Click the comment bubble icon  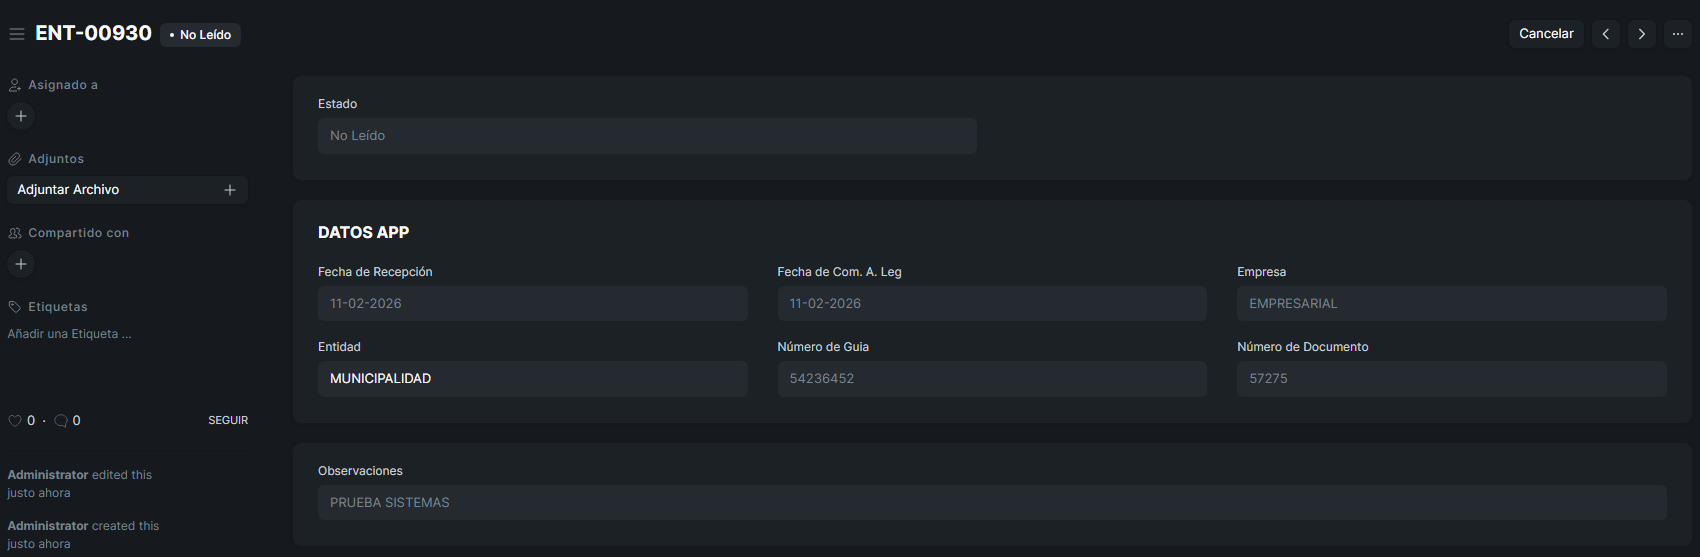tap(61, 421)
